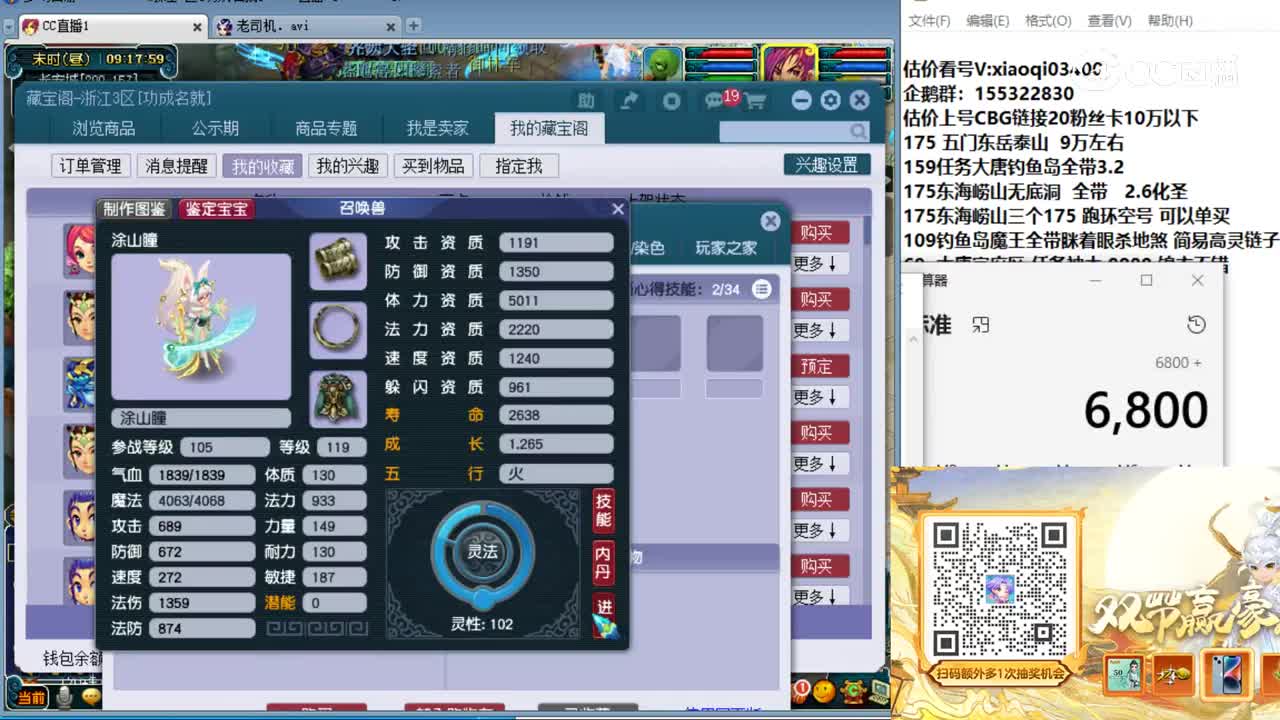Switch to the 染色 tab
The height and width of the screenshot is (720, 1280).
click(648, 247)
